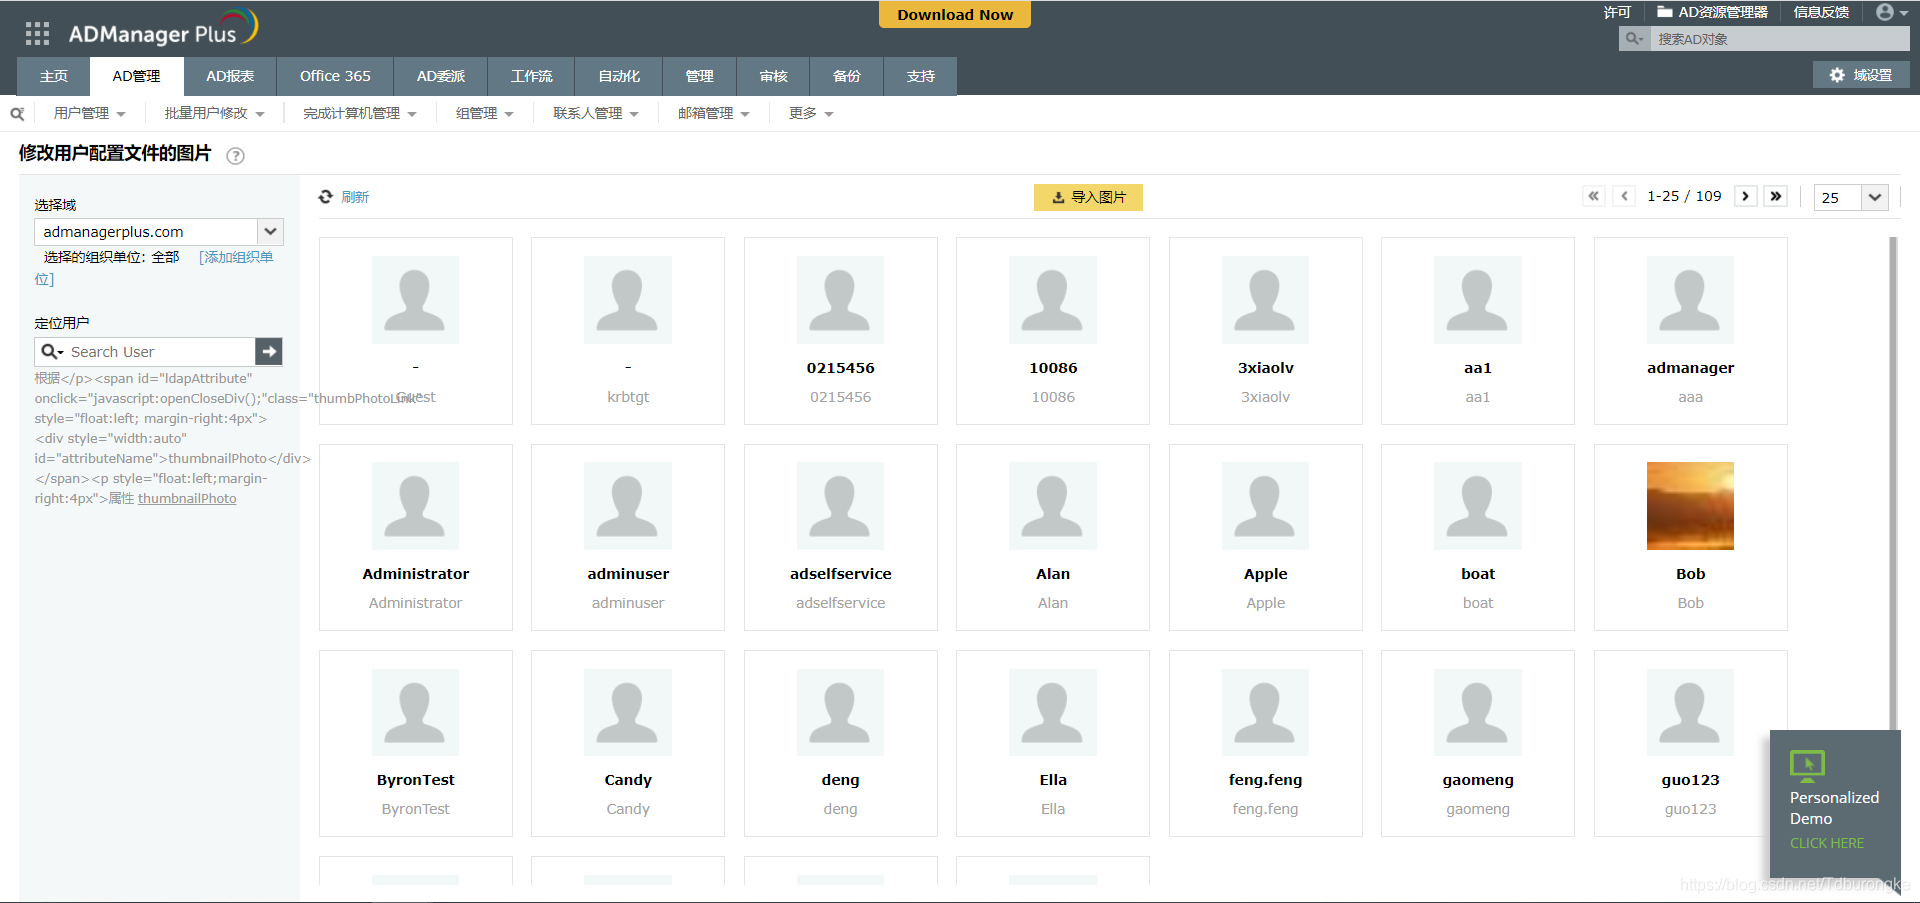Select the 3xiaolv user name
The height and width of the screenshot is (903, 1920).
1265,368
